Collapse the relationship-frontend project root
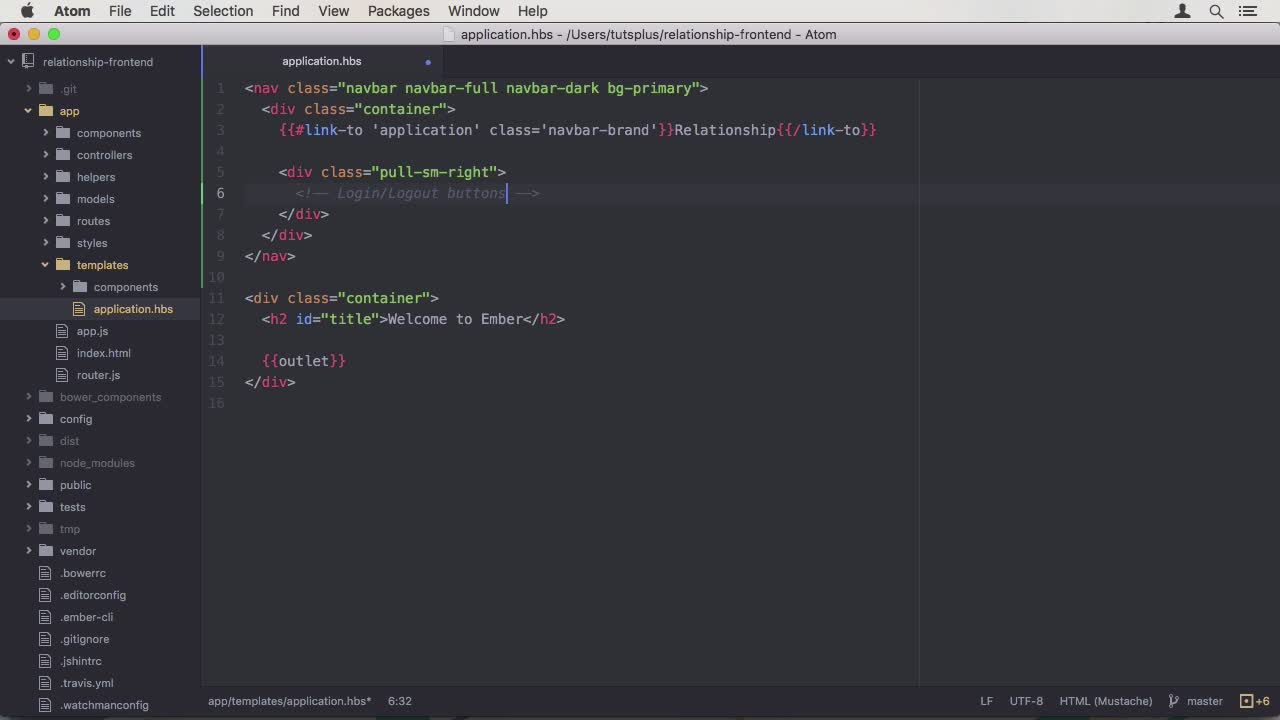 [11, 62]
